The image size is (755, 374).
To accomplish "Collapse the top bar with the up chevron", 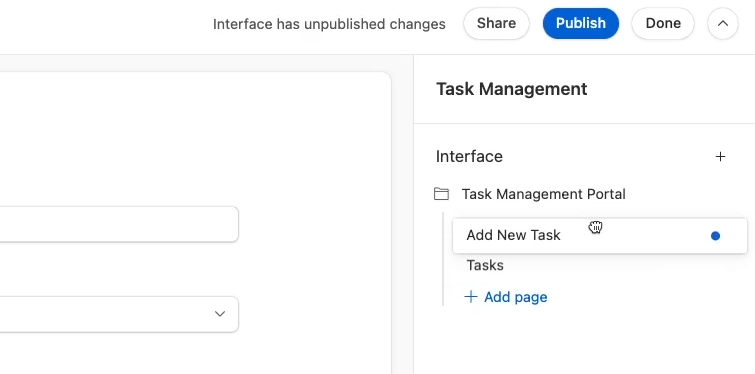I will (x=722, y=23).
